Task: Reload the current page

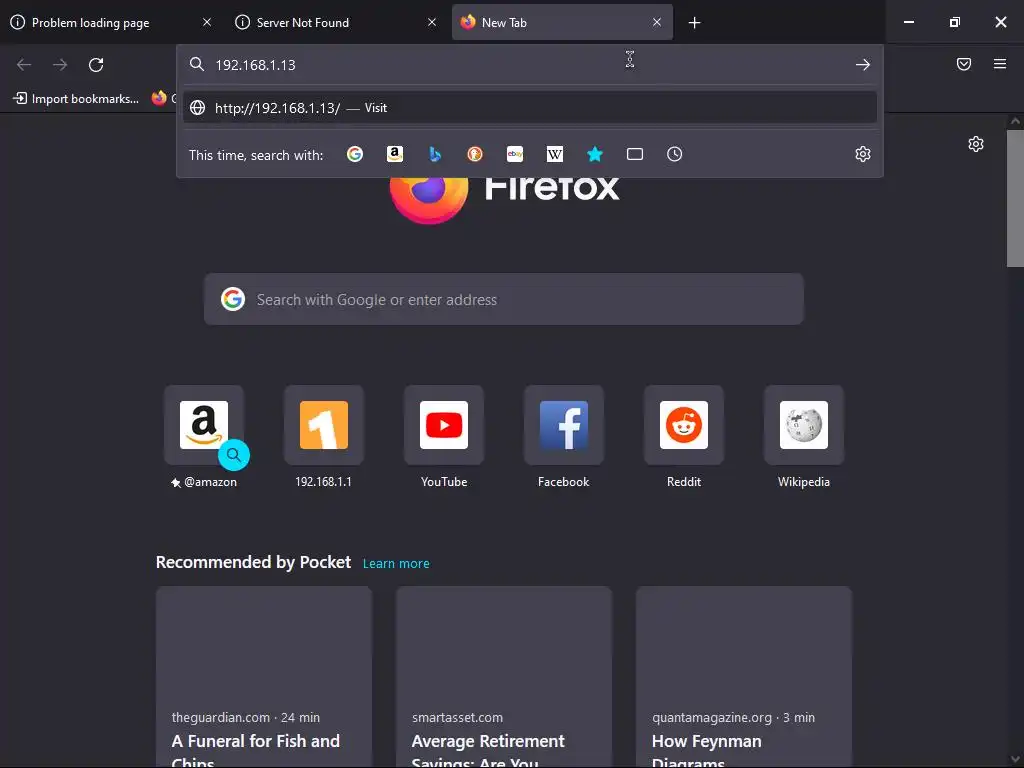Action: pyautogui.click(x=96, y=65)
